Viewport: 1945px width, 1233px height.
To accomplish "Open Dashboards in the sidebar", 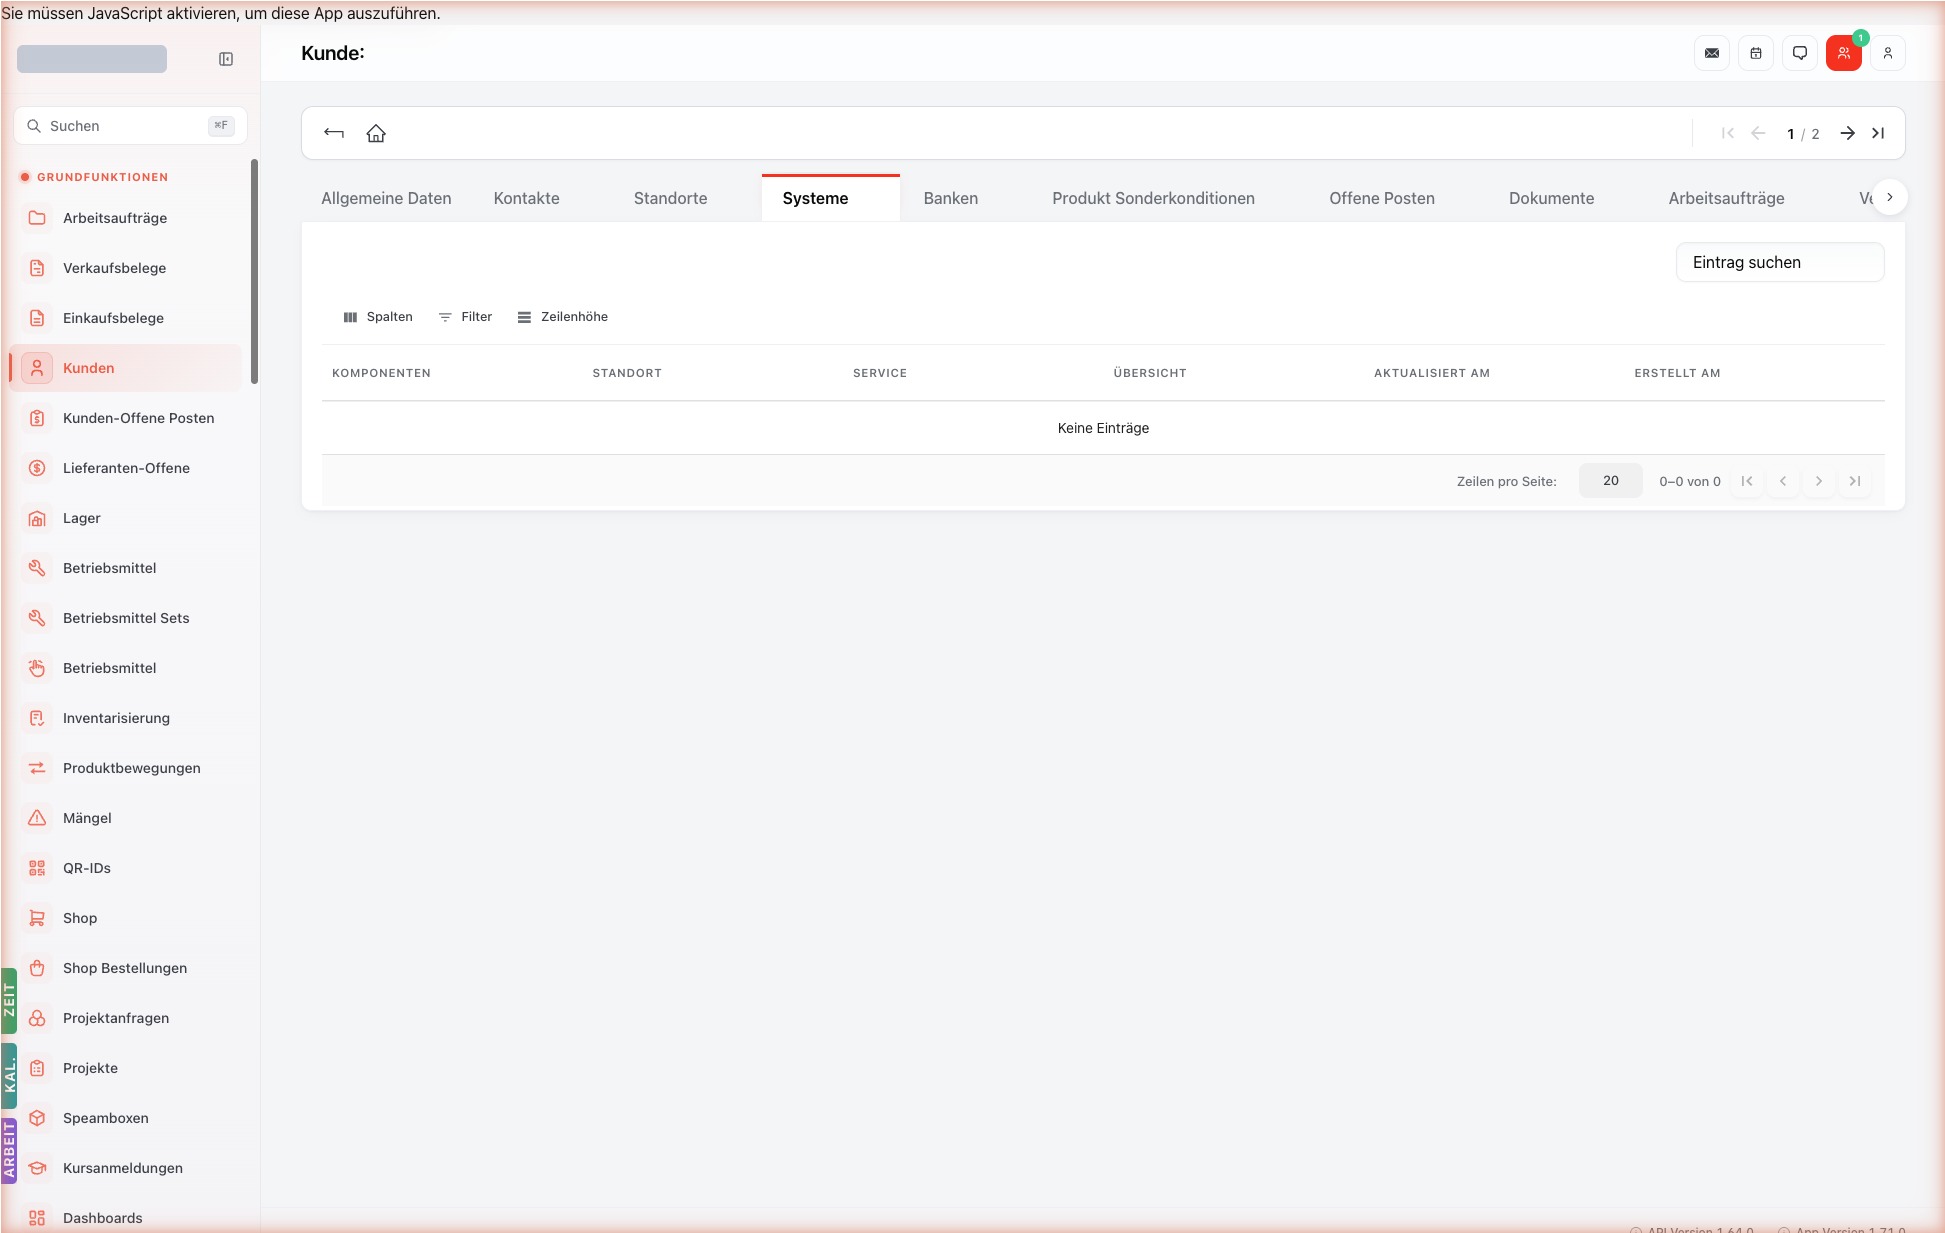I will [x=126, y=1218].
